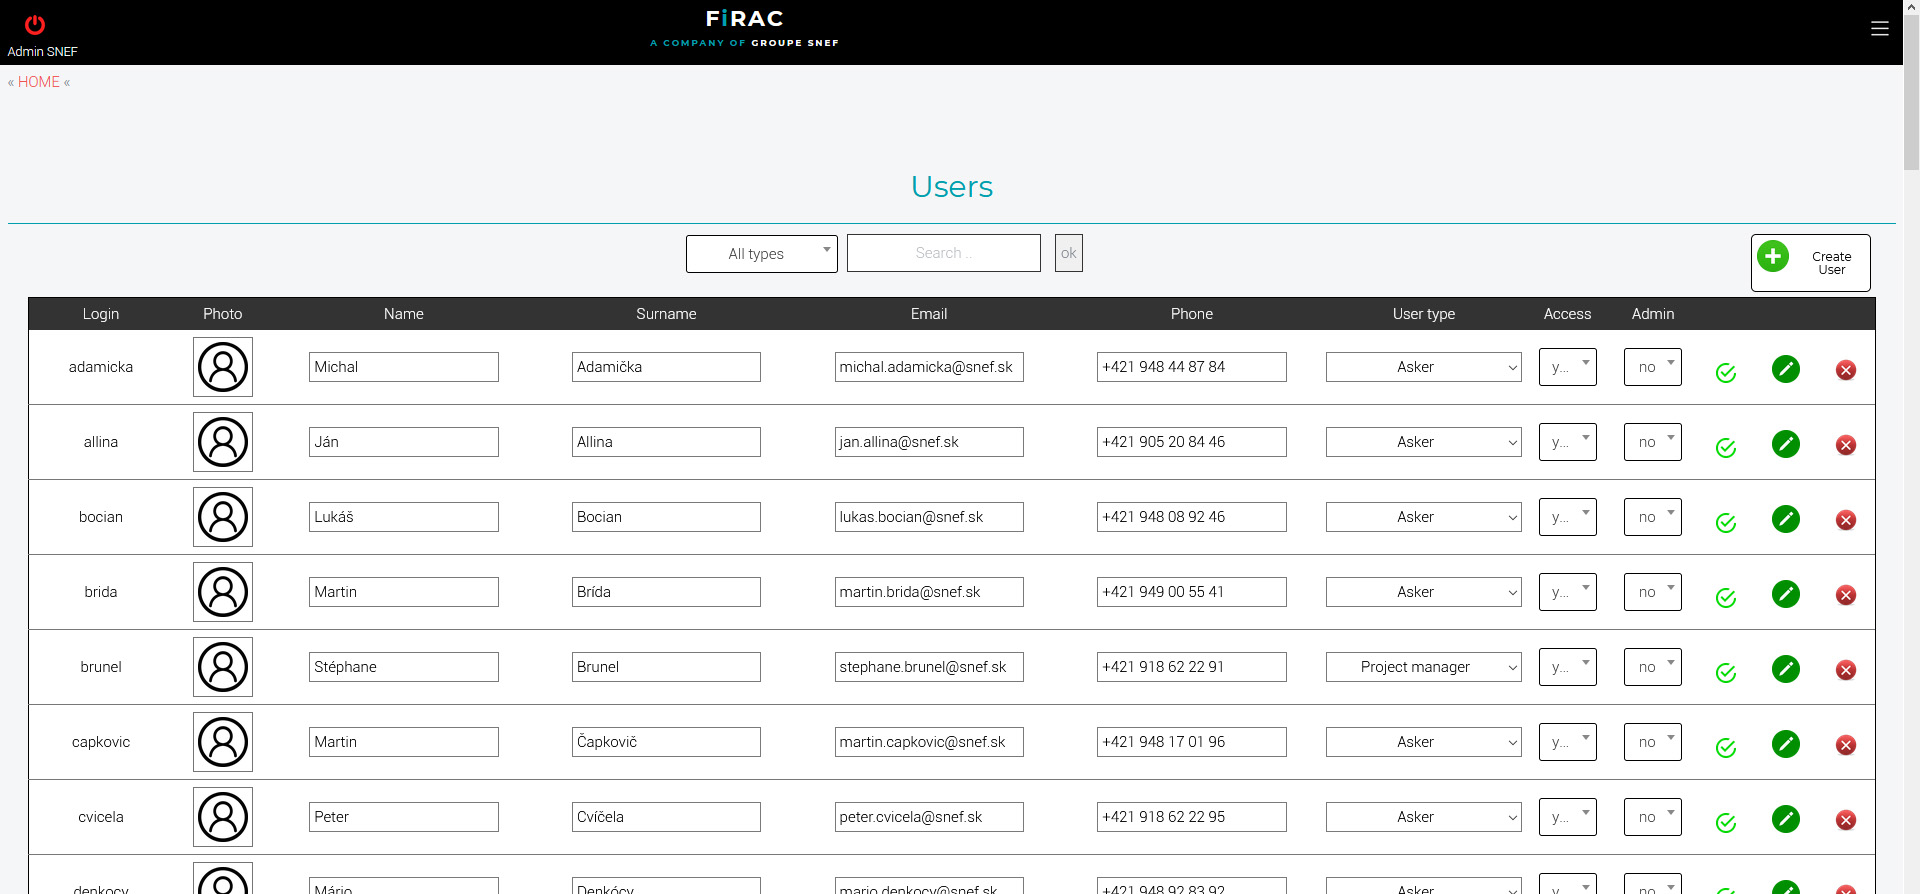Click green checkmark icon for bocian row
This screenshot has width=1920, height=894.
coord(1726,523)
